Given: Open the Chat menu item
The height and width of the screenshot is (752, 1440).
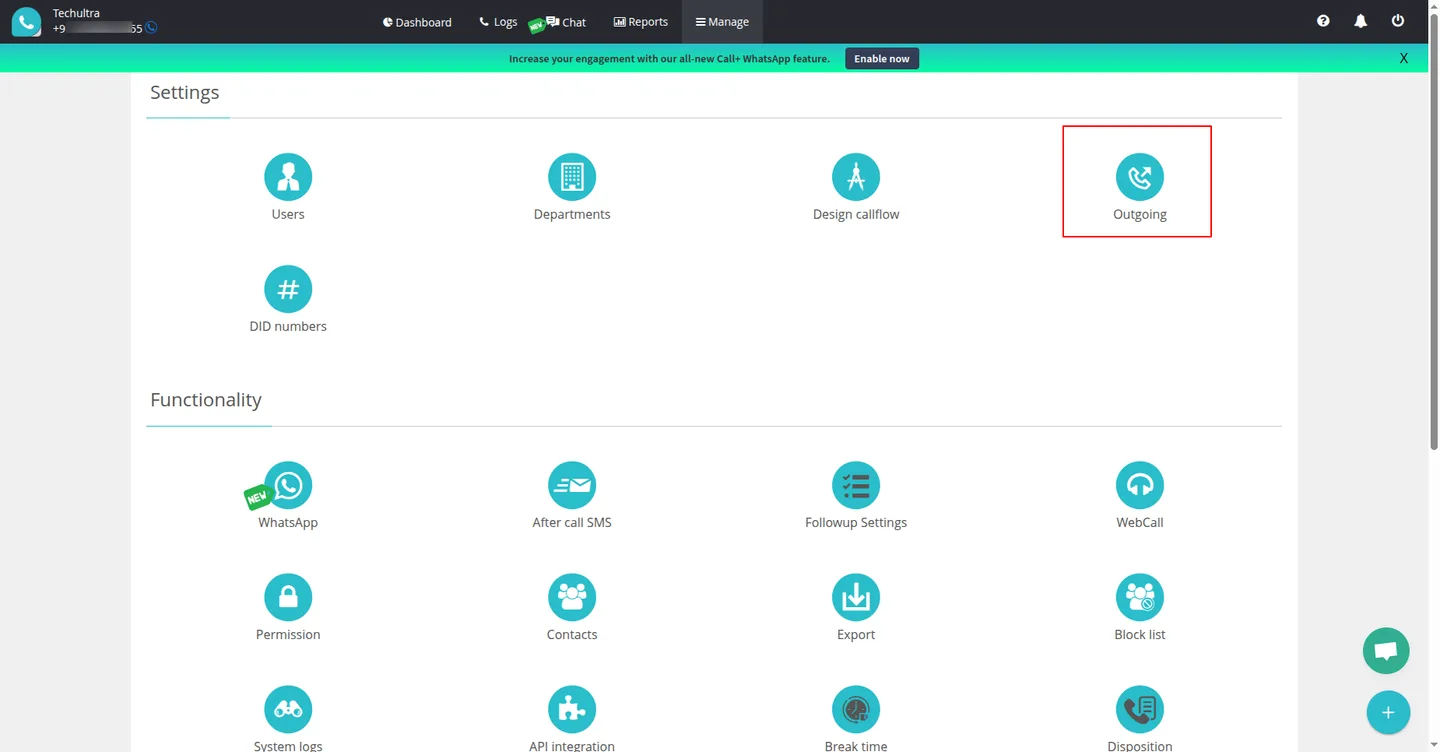Looking at the screenshot, I should click(566, 22).
